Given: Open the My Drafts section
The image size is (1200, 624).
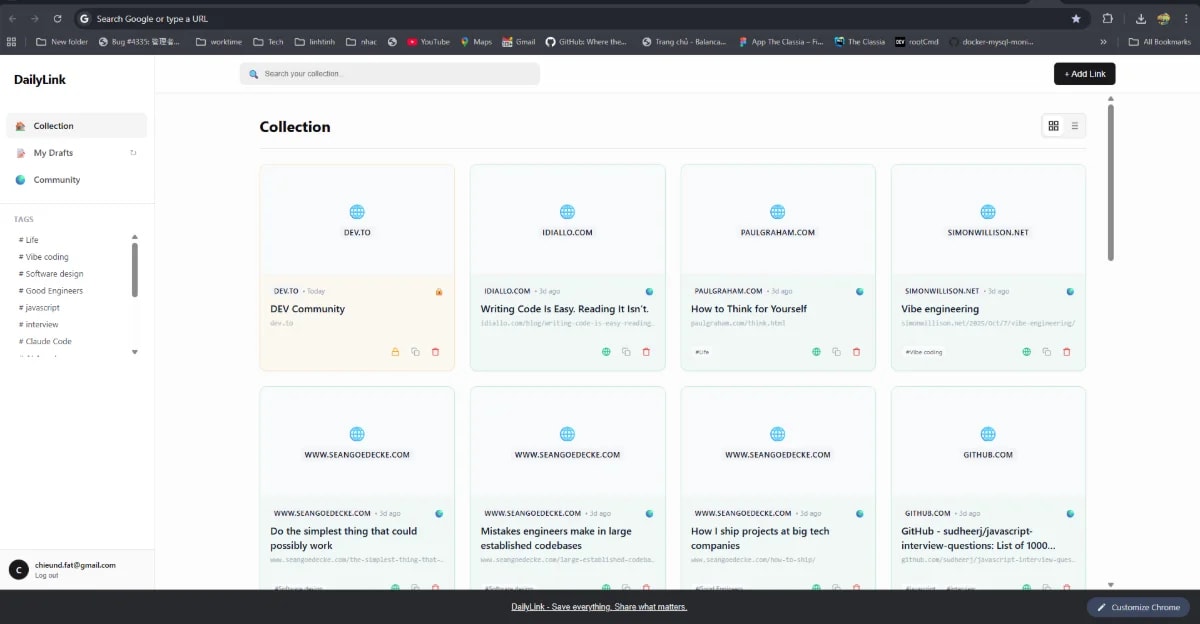Looking at the screenshot, I should 55,152.
